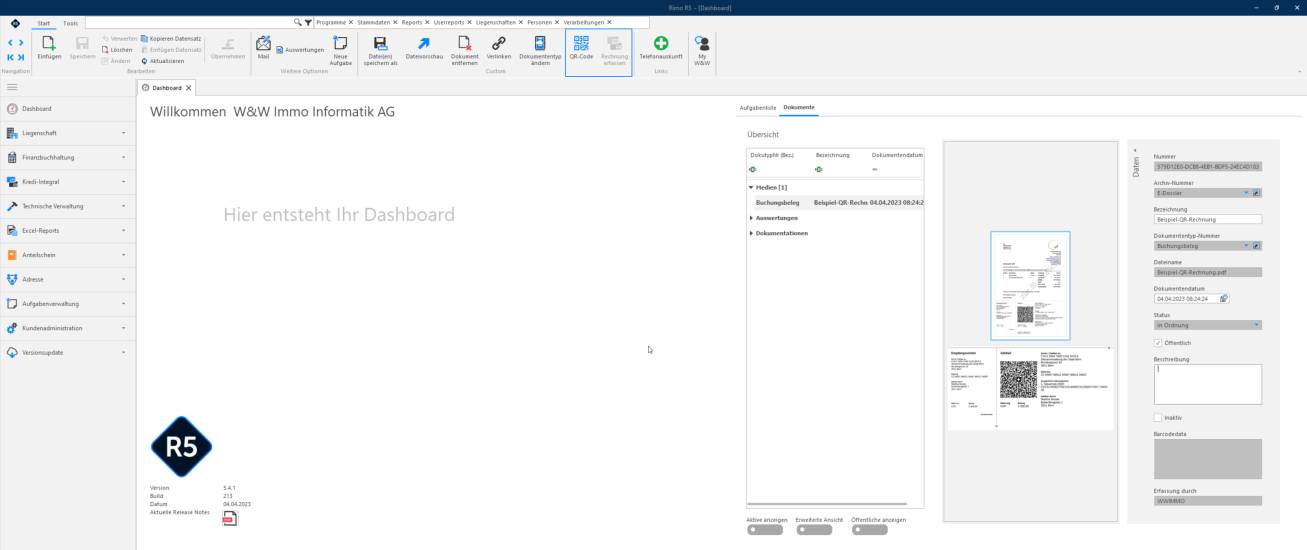Open Telefonauskunft green plus icon

tap(661, 43)
